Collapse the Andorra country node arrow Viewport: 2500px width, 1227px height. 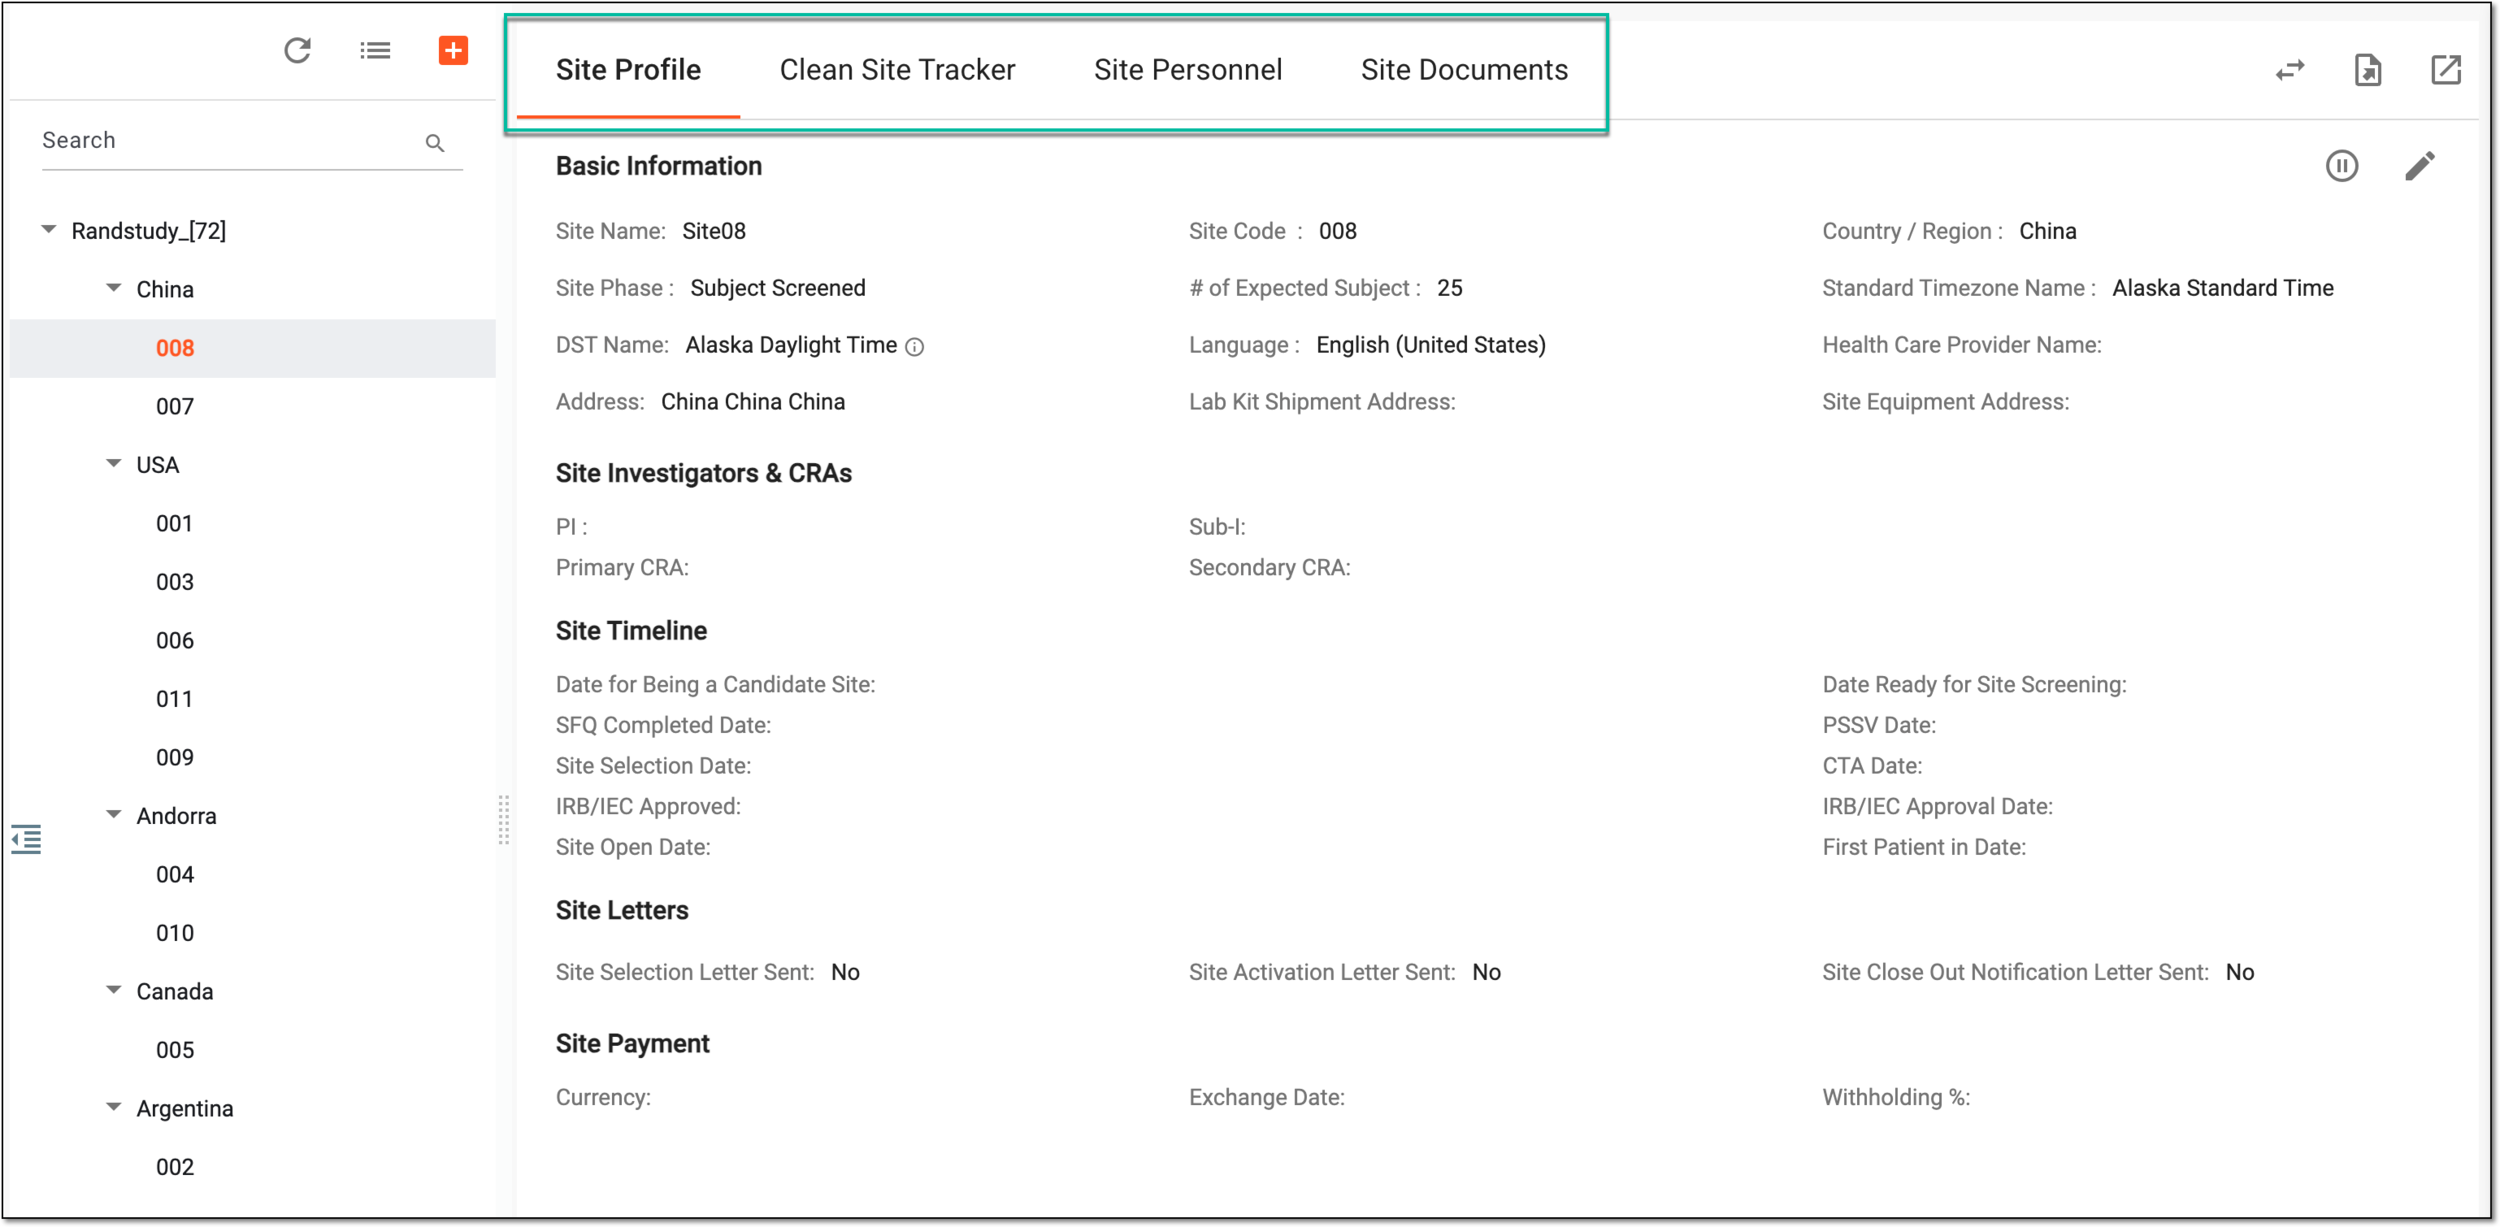coord(114,815)
